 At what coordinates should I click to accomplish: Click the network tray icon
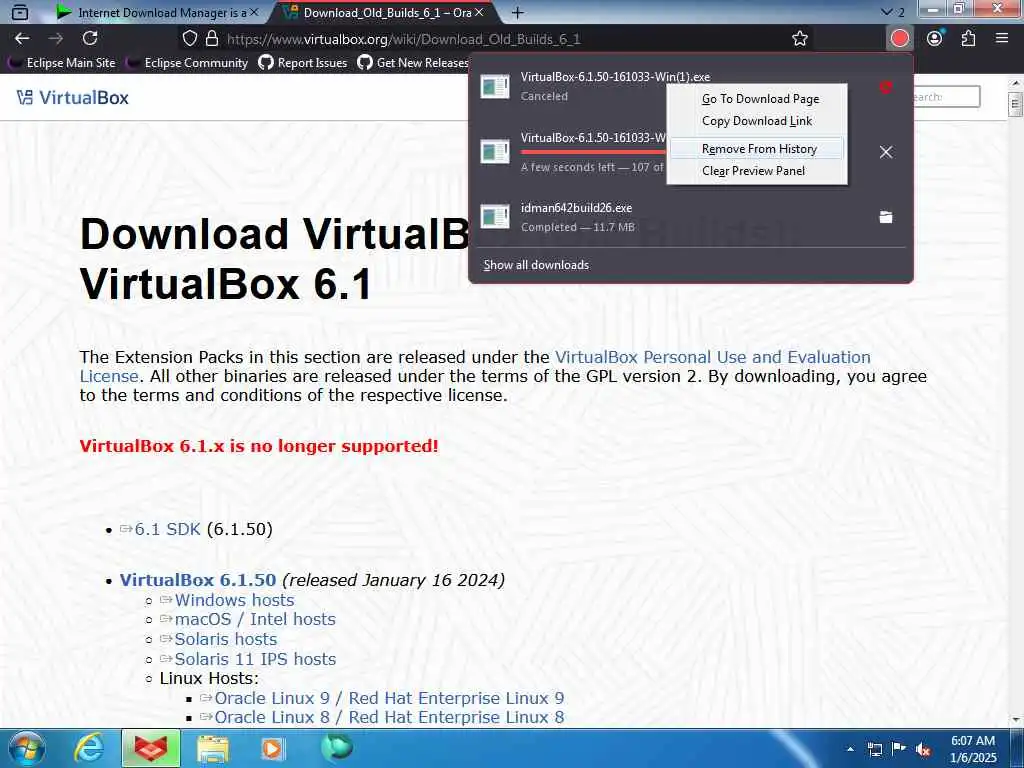click(x=874, y=750)
